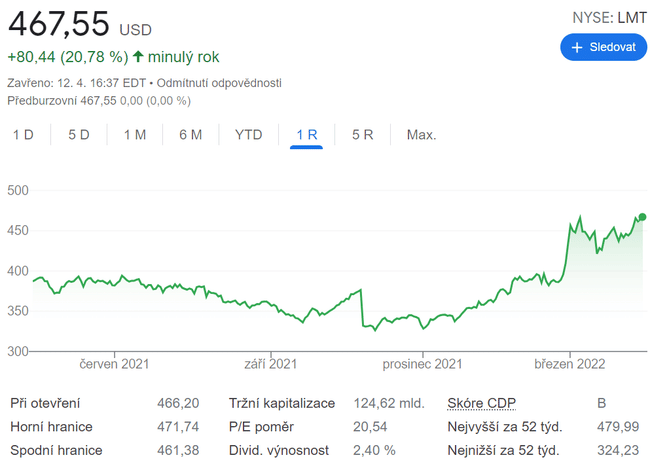
Task: Click the září 2021 axis label
Action: [x=270, y=365]
